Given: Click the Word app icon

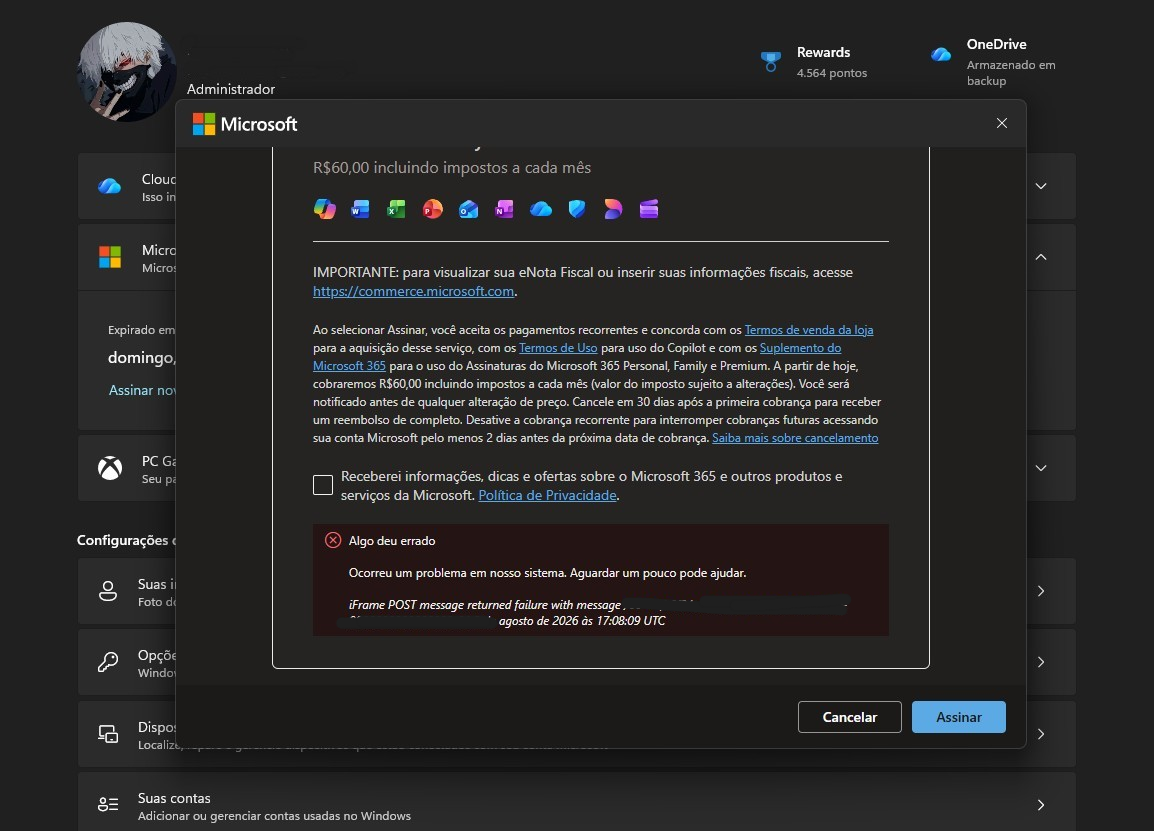Looking at the screenshot, I should pos(360,209).
